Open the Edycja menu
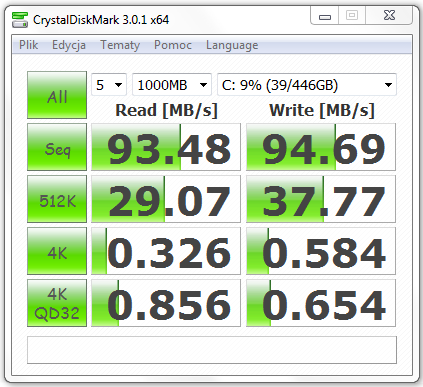The height and width of the screenshot is (387, 423). (69, 45)
